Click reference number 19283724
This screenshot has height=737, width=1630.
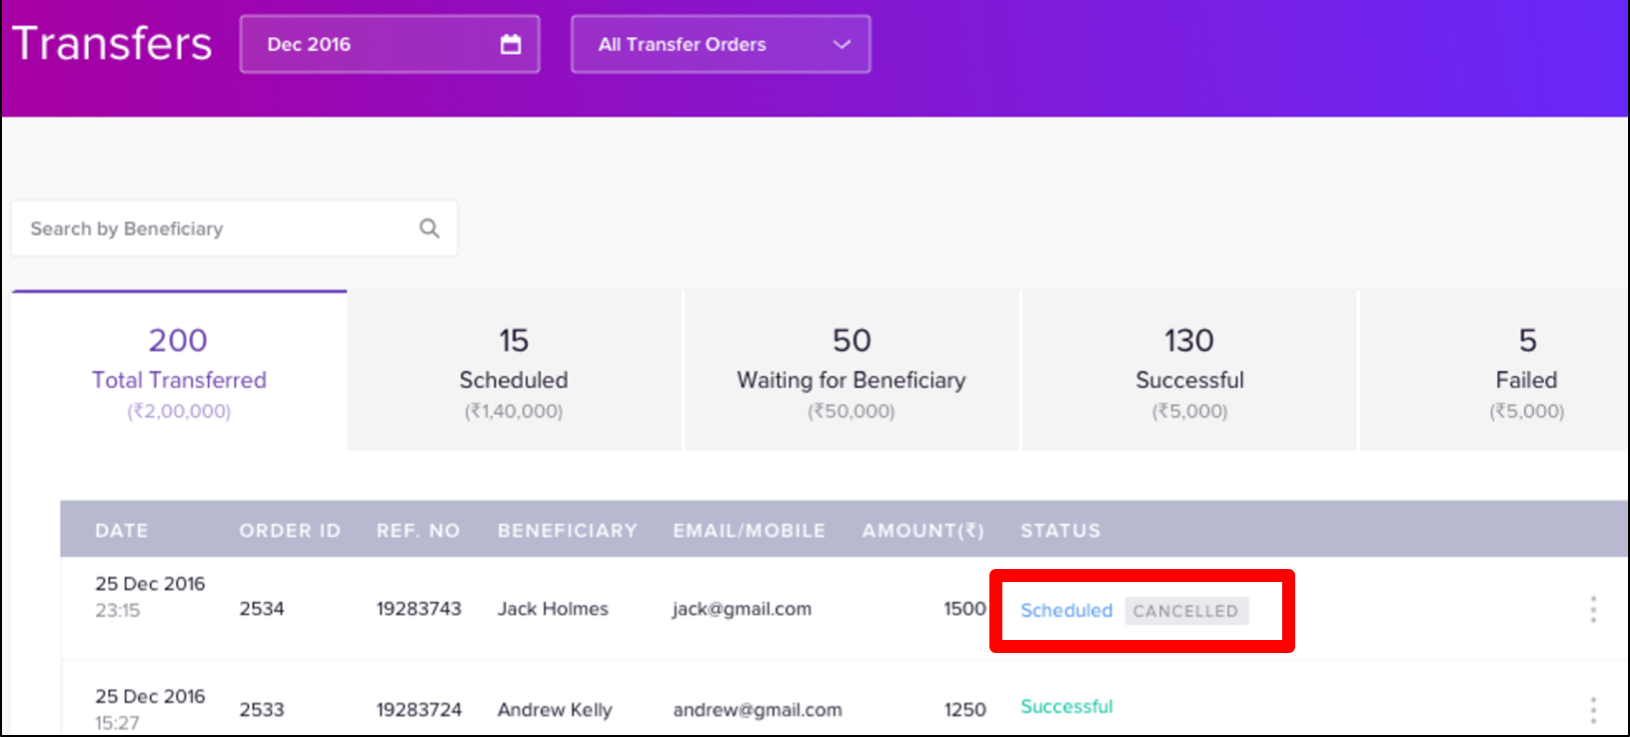coord(419,710)
